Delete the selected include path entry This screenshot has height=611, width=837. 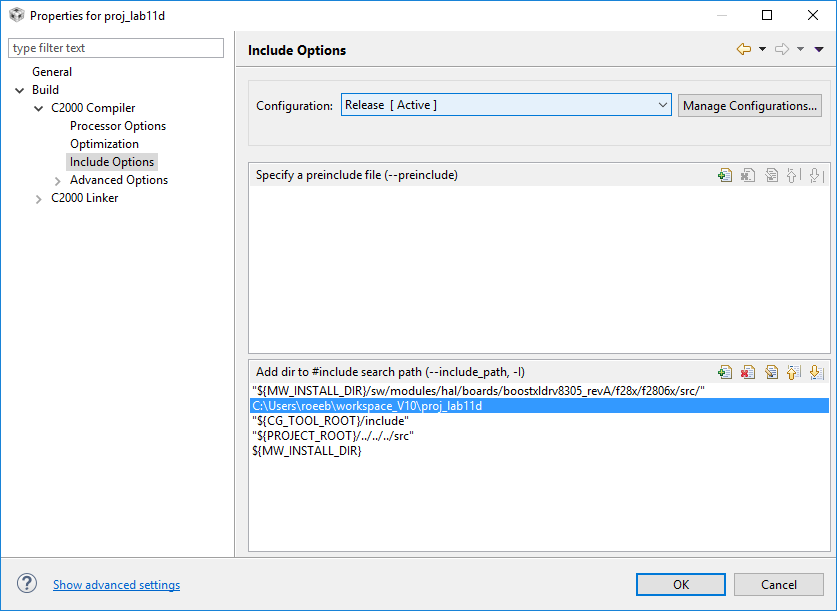click(x=747, y=371)
